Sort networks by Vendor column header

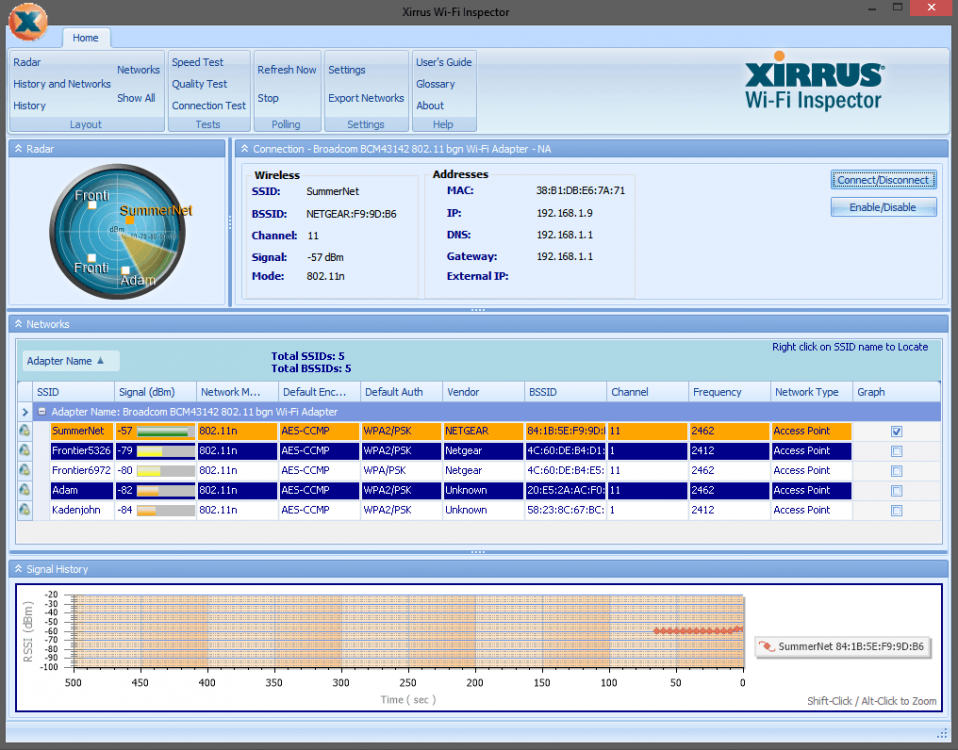[x=483, y=392]
